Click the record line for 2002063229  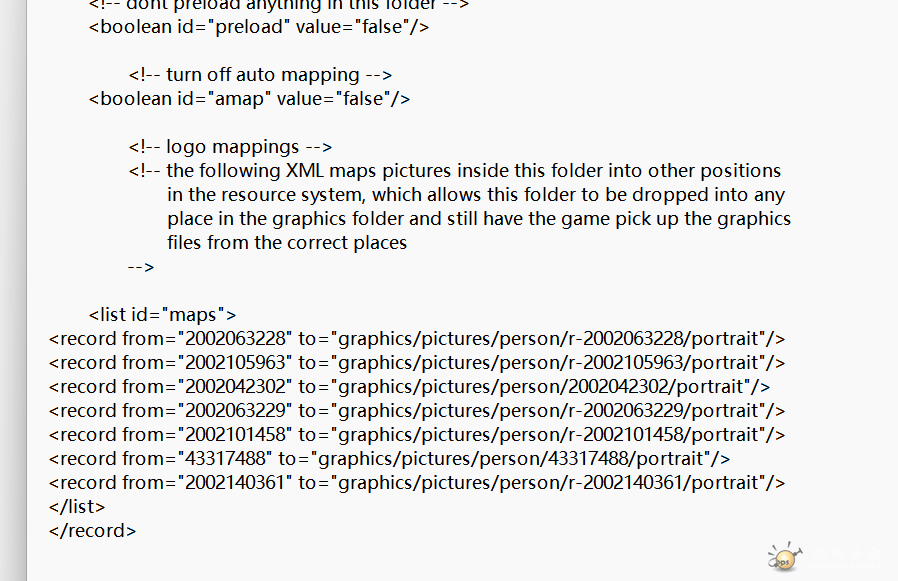coord(417,411)
